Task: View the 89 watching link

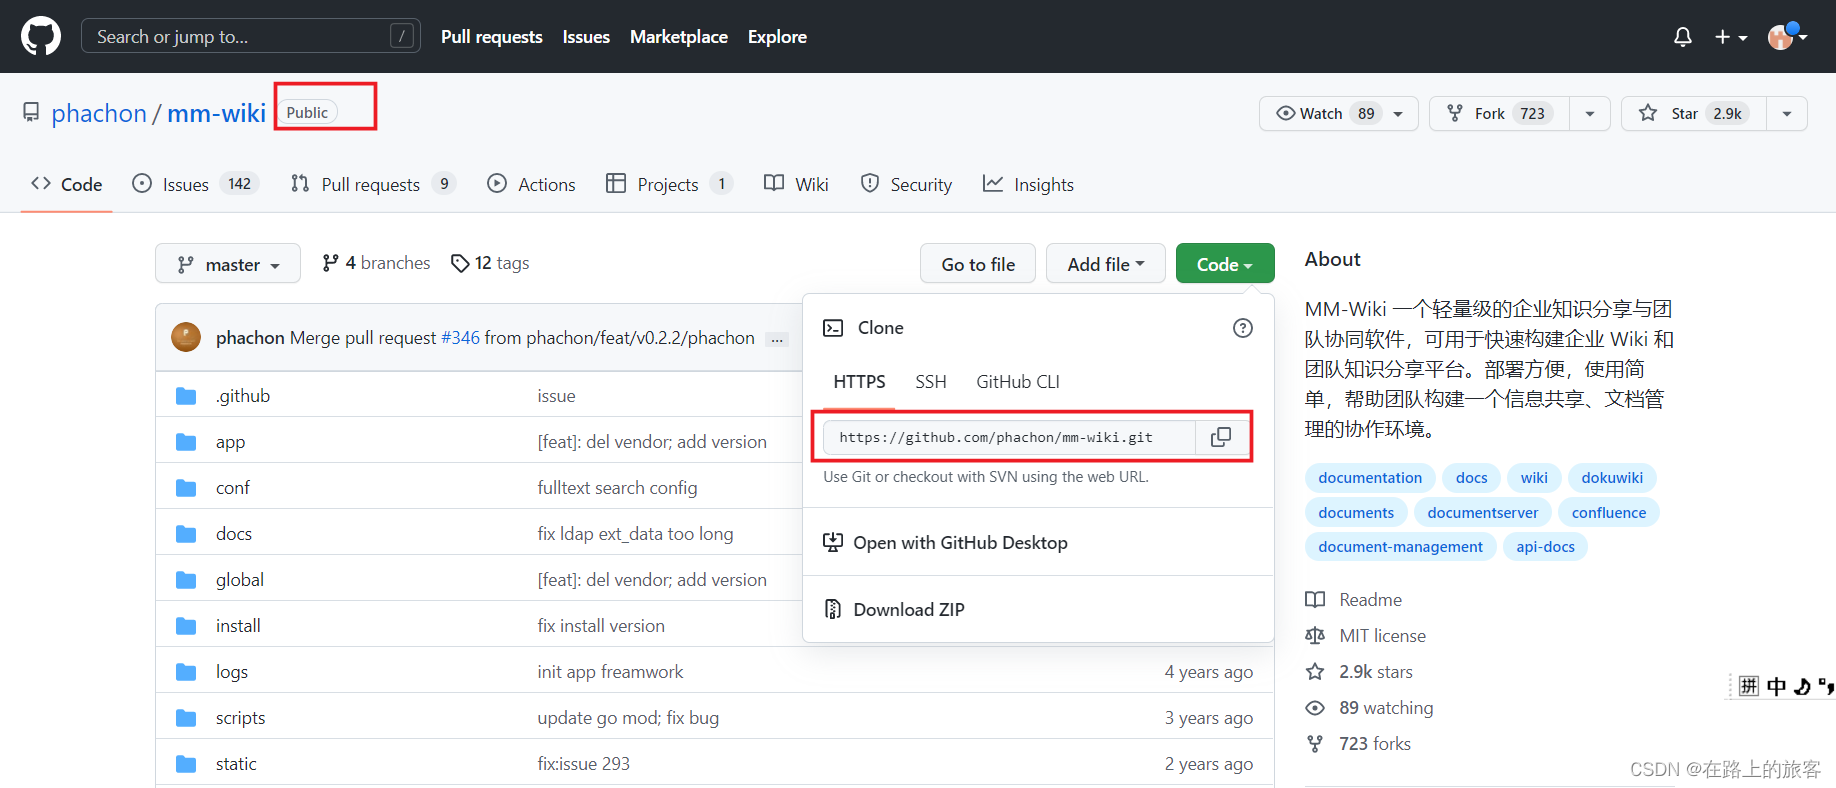Action: tap(1370, 708)
